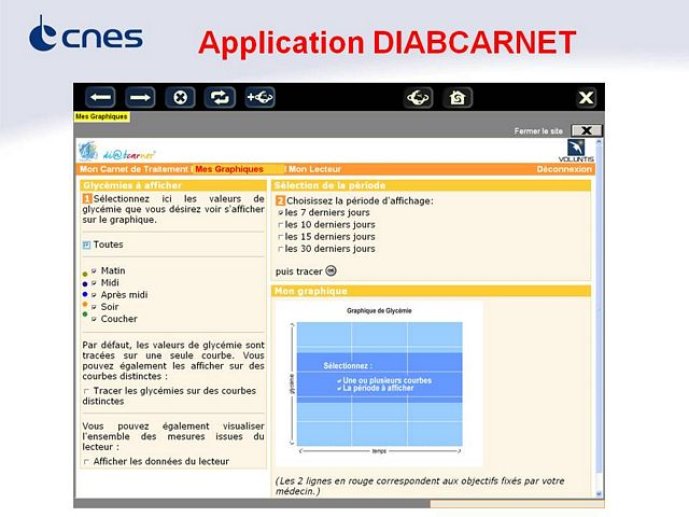
Task: Click the scrollbar down arrow at the bottom
Action: 598,494
